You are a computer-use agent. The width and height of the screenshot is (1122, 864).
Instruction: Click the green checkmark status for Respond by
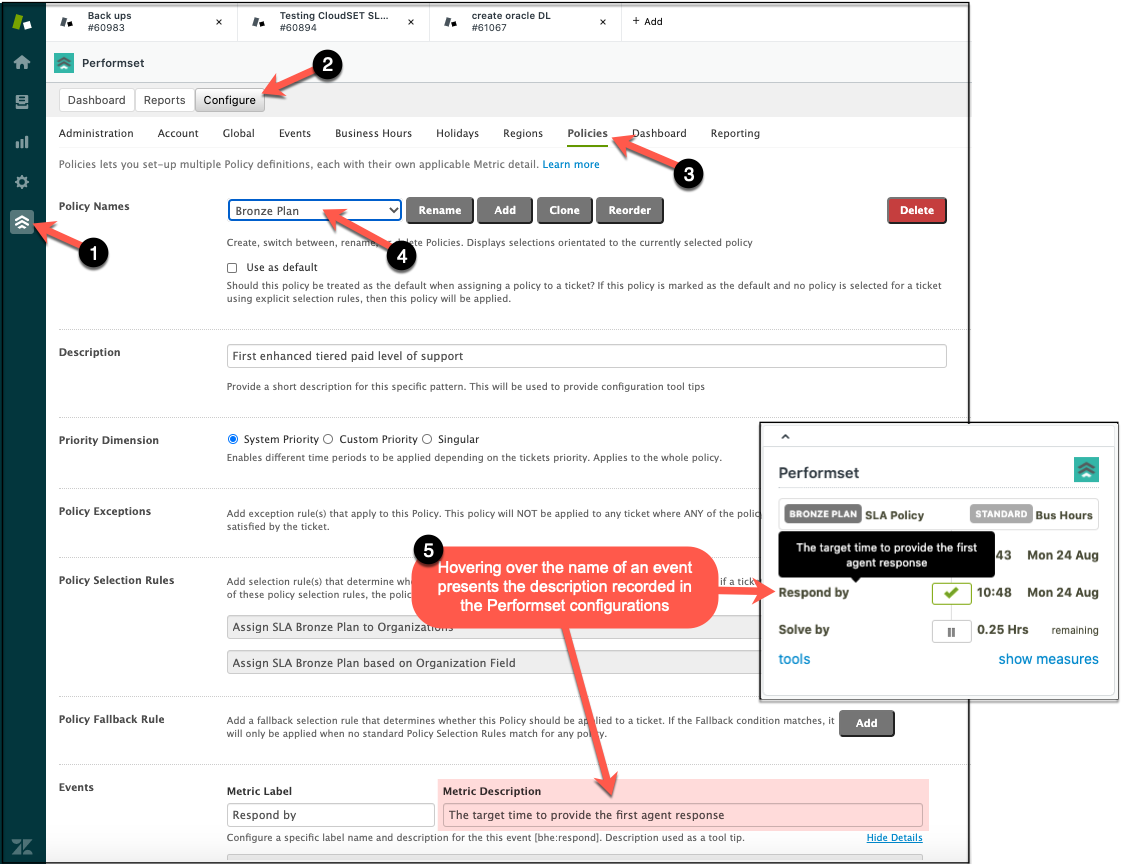point(951,593)
